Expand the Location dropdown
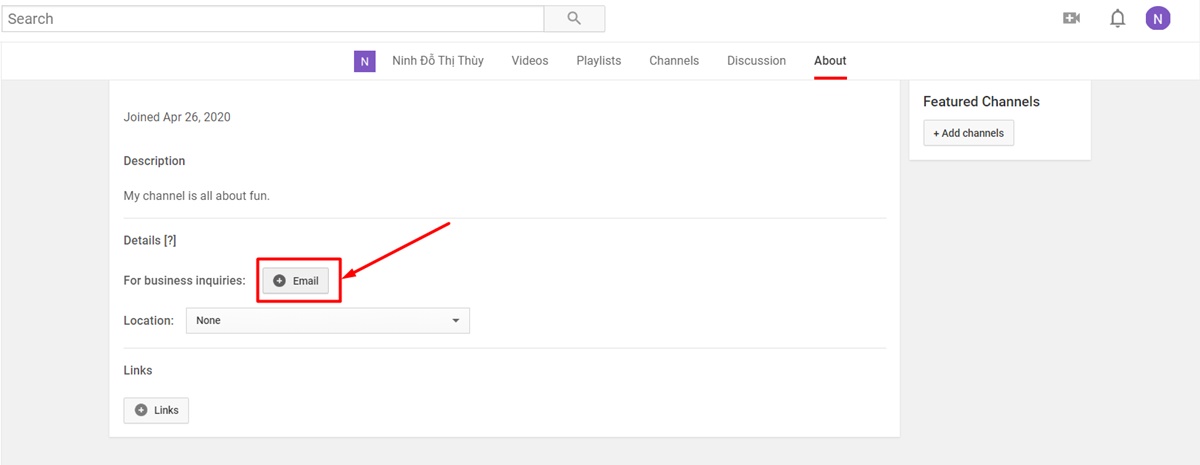This screenshot has width=1200, height=465. [x=328, y=320]
